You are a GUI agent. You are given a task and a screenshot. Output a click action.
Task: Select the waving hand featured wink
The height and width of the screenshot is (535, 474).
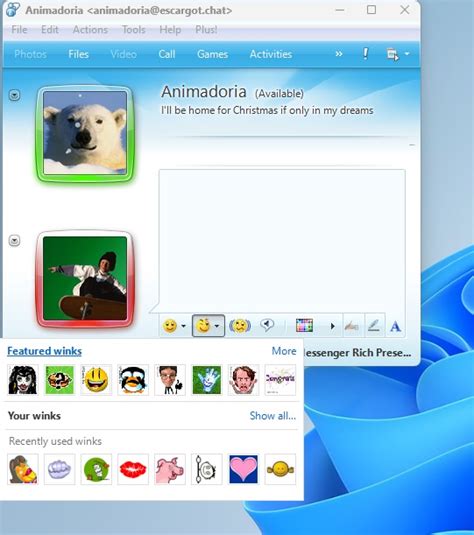point(206,380)
